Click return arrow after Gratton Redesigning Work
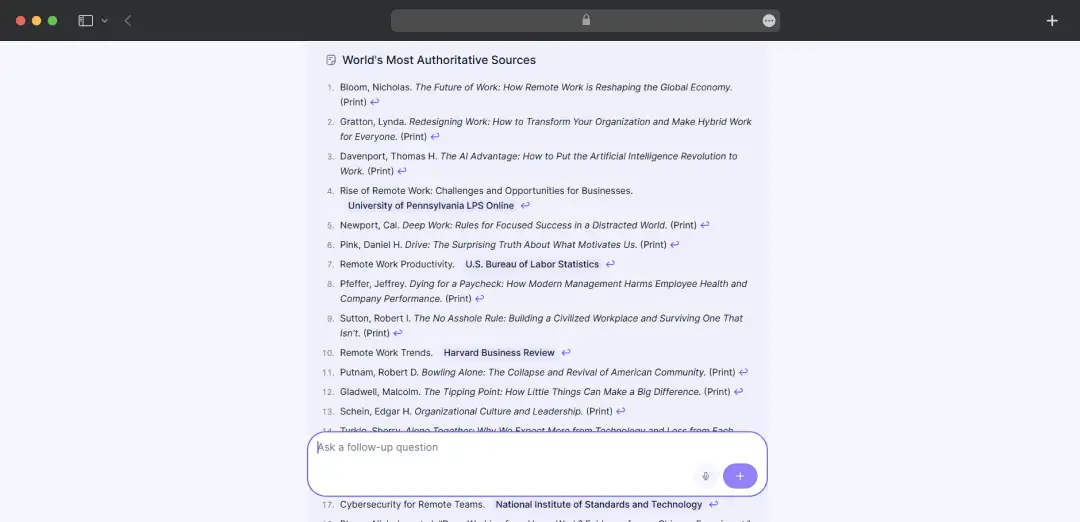 point(435,136)
